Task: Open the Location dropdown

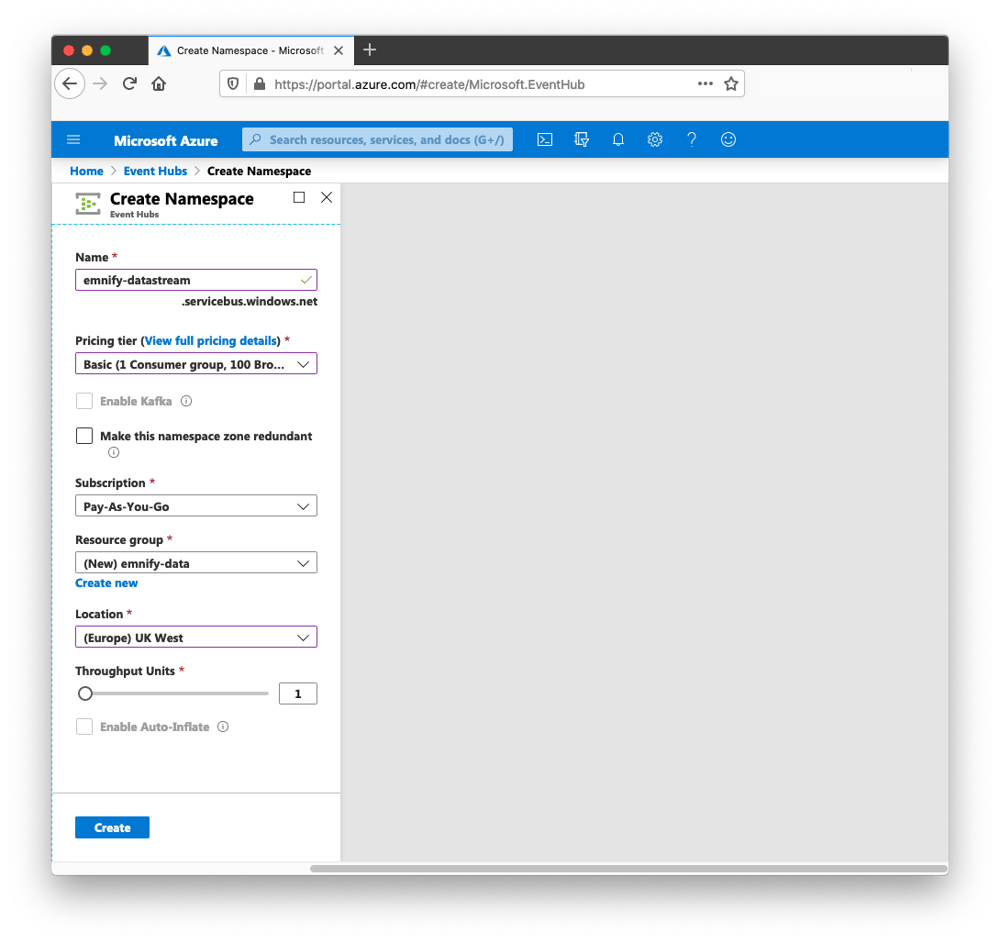Action: (x=196, y=638)
